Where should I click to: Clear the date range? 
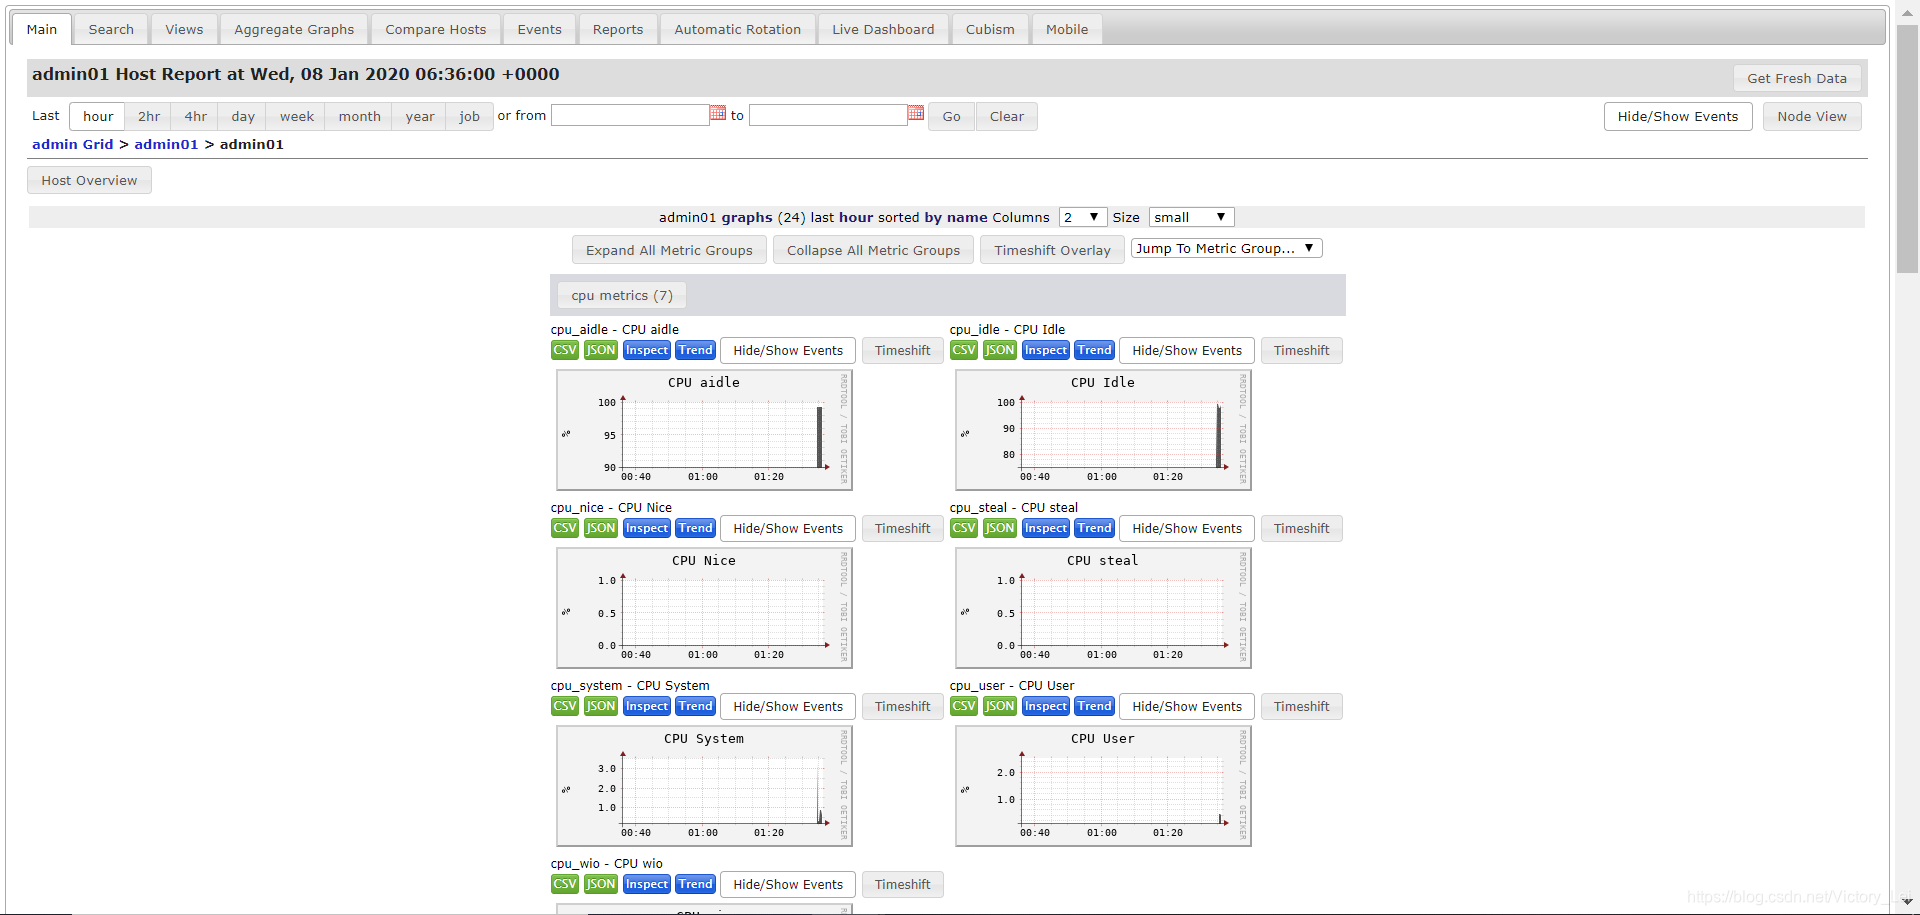pyautogui.click(x=1007, y=116)
